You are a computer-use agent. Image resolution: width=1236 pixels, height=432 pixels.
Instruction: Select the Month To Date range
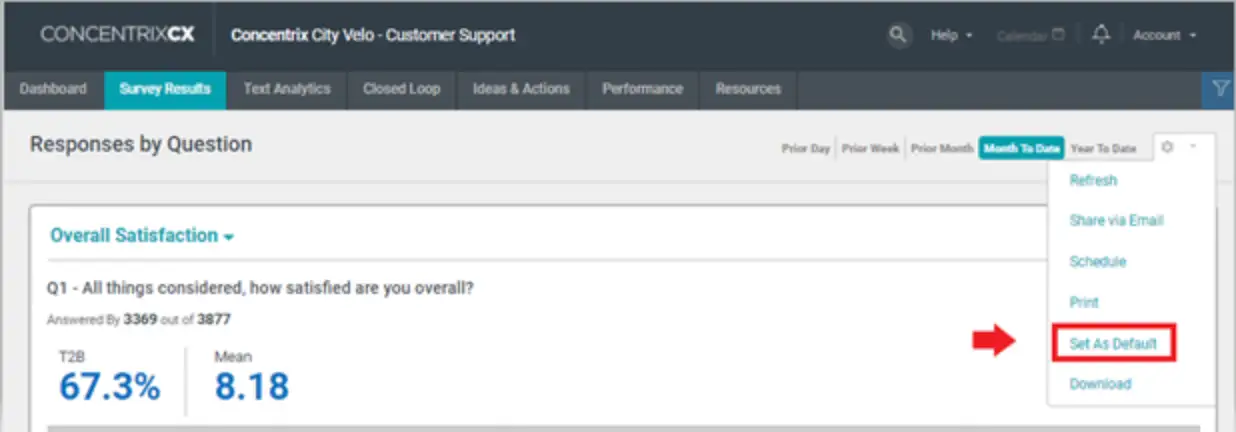tap(1021, 148)
